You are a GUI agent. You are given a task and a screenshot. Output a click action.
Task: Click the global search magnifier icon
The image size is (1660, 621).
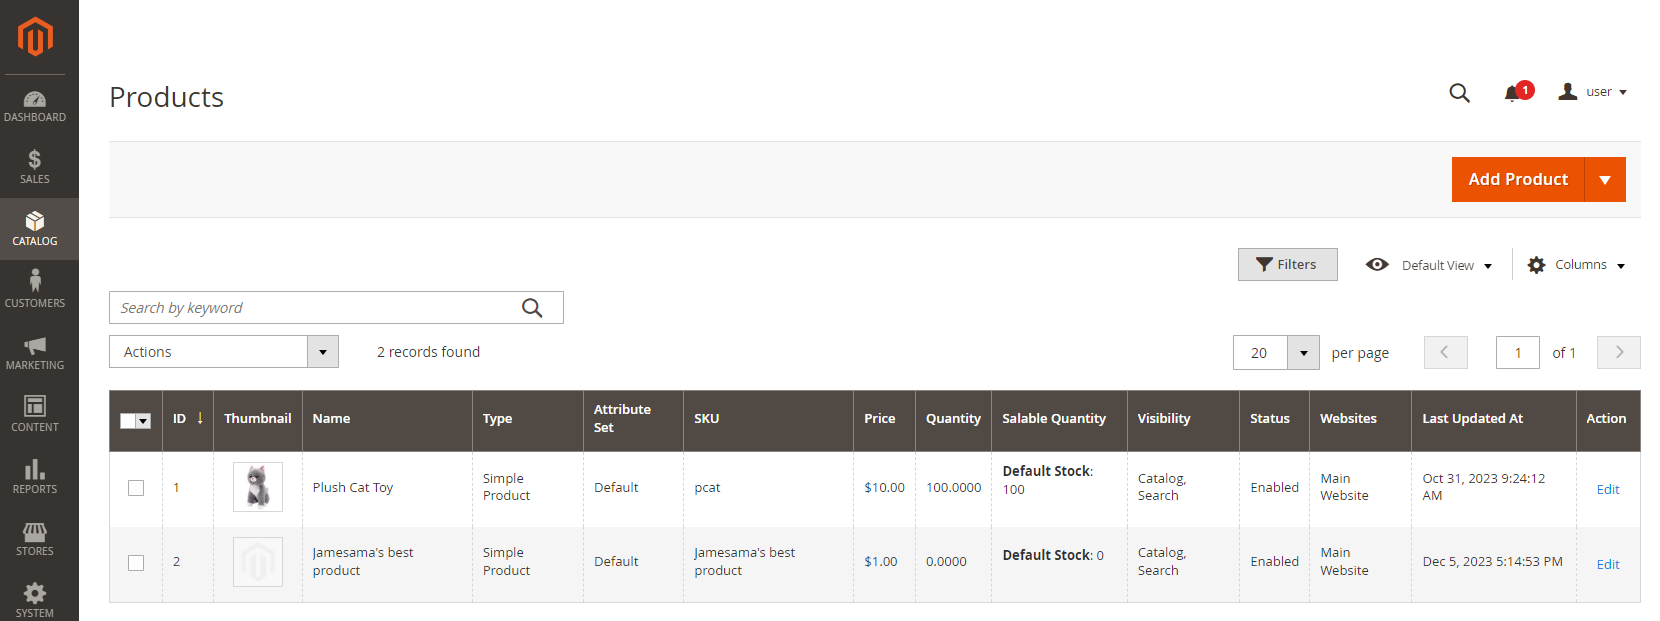(x=1459, y=93)
